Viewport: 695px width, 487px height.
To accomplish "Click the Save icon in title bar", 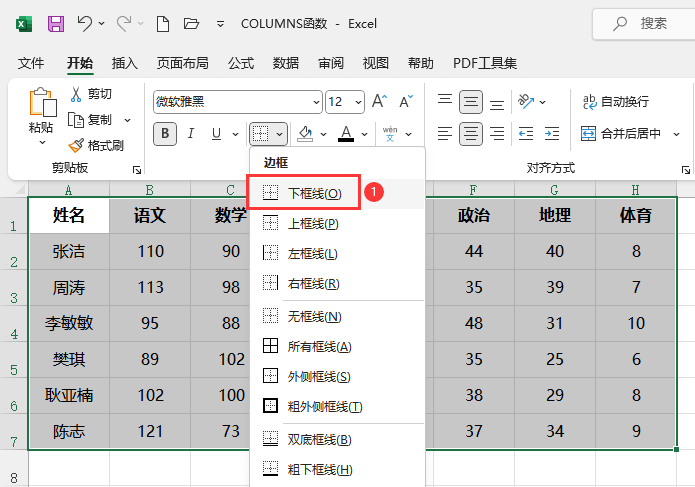I will tap(56, 23).
